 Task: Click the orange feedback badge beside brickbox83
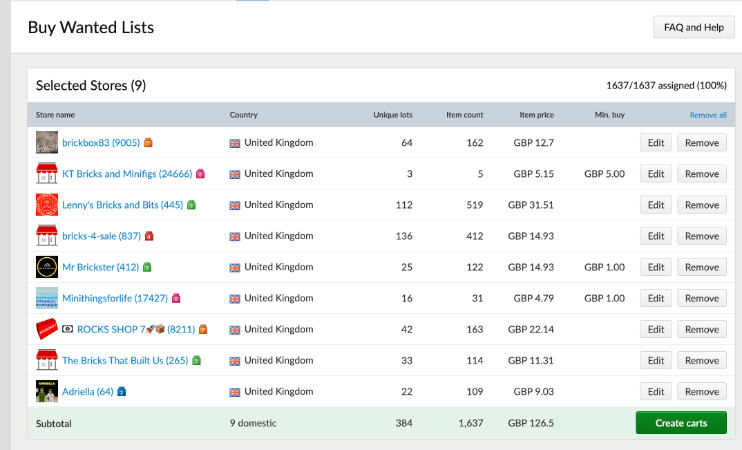[148, 142]
